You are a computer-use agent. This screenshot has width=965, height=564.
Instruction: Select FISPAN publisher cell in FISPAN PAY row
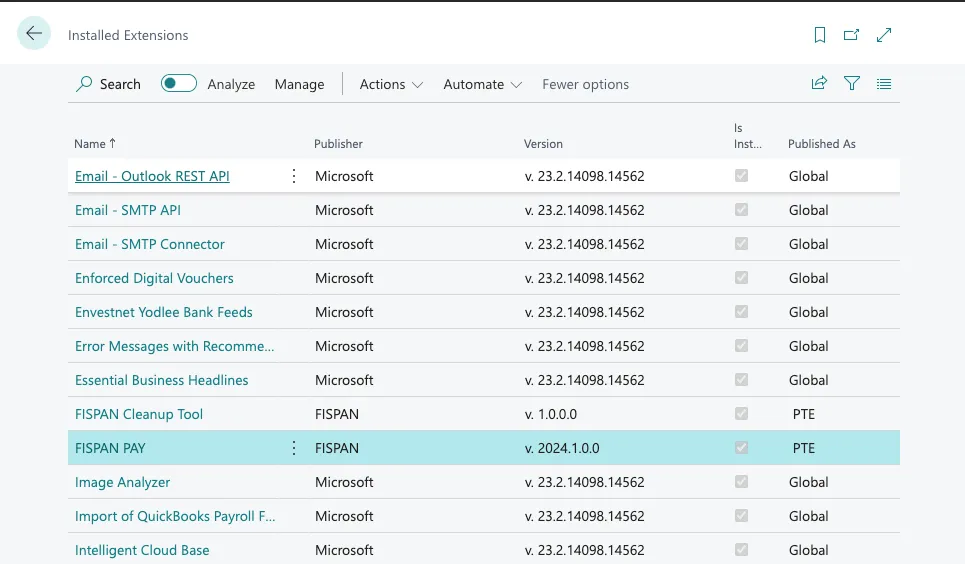[x=337, y=448]
